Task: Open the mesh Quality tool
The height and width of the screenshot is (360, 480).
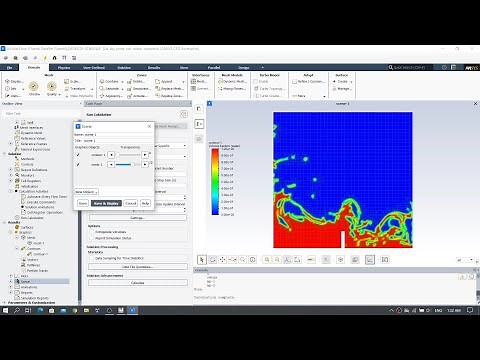Action: pos(52,89)
